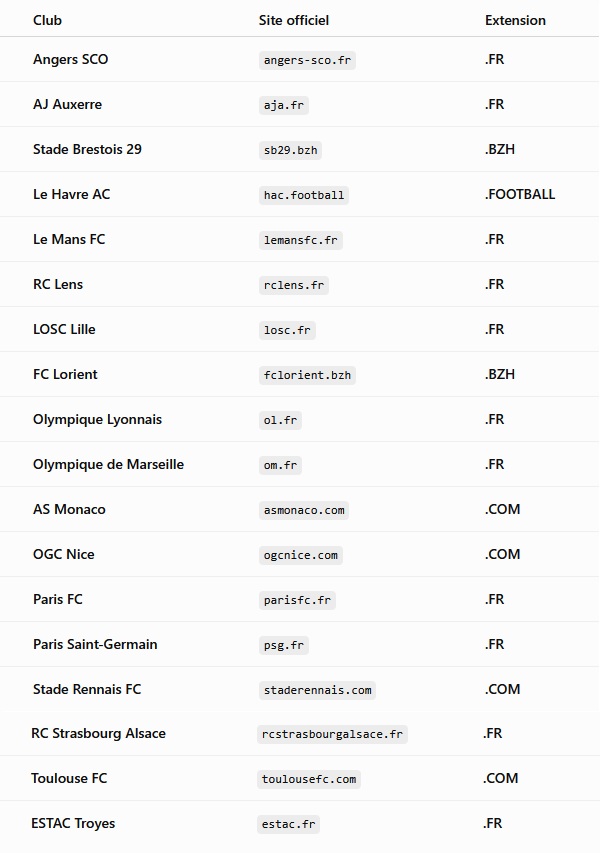Image resolution: width=600 pixels, height=853 pixels.
Task: Click the angers-sco.fr site code
Action: 307,60
